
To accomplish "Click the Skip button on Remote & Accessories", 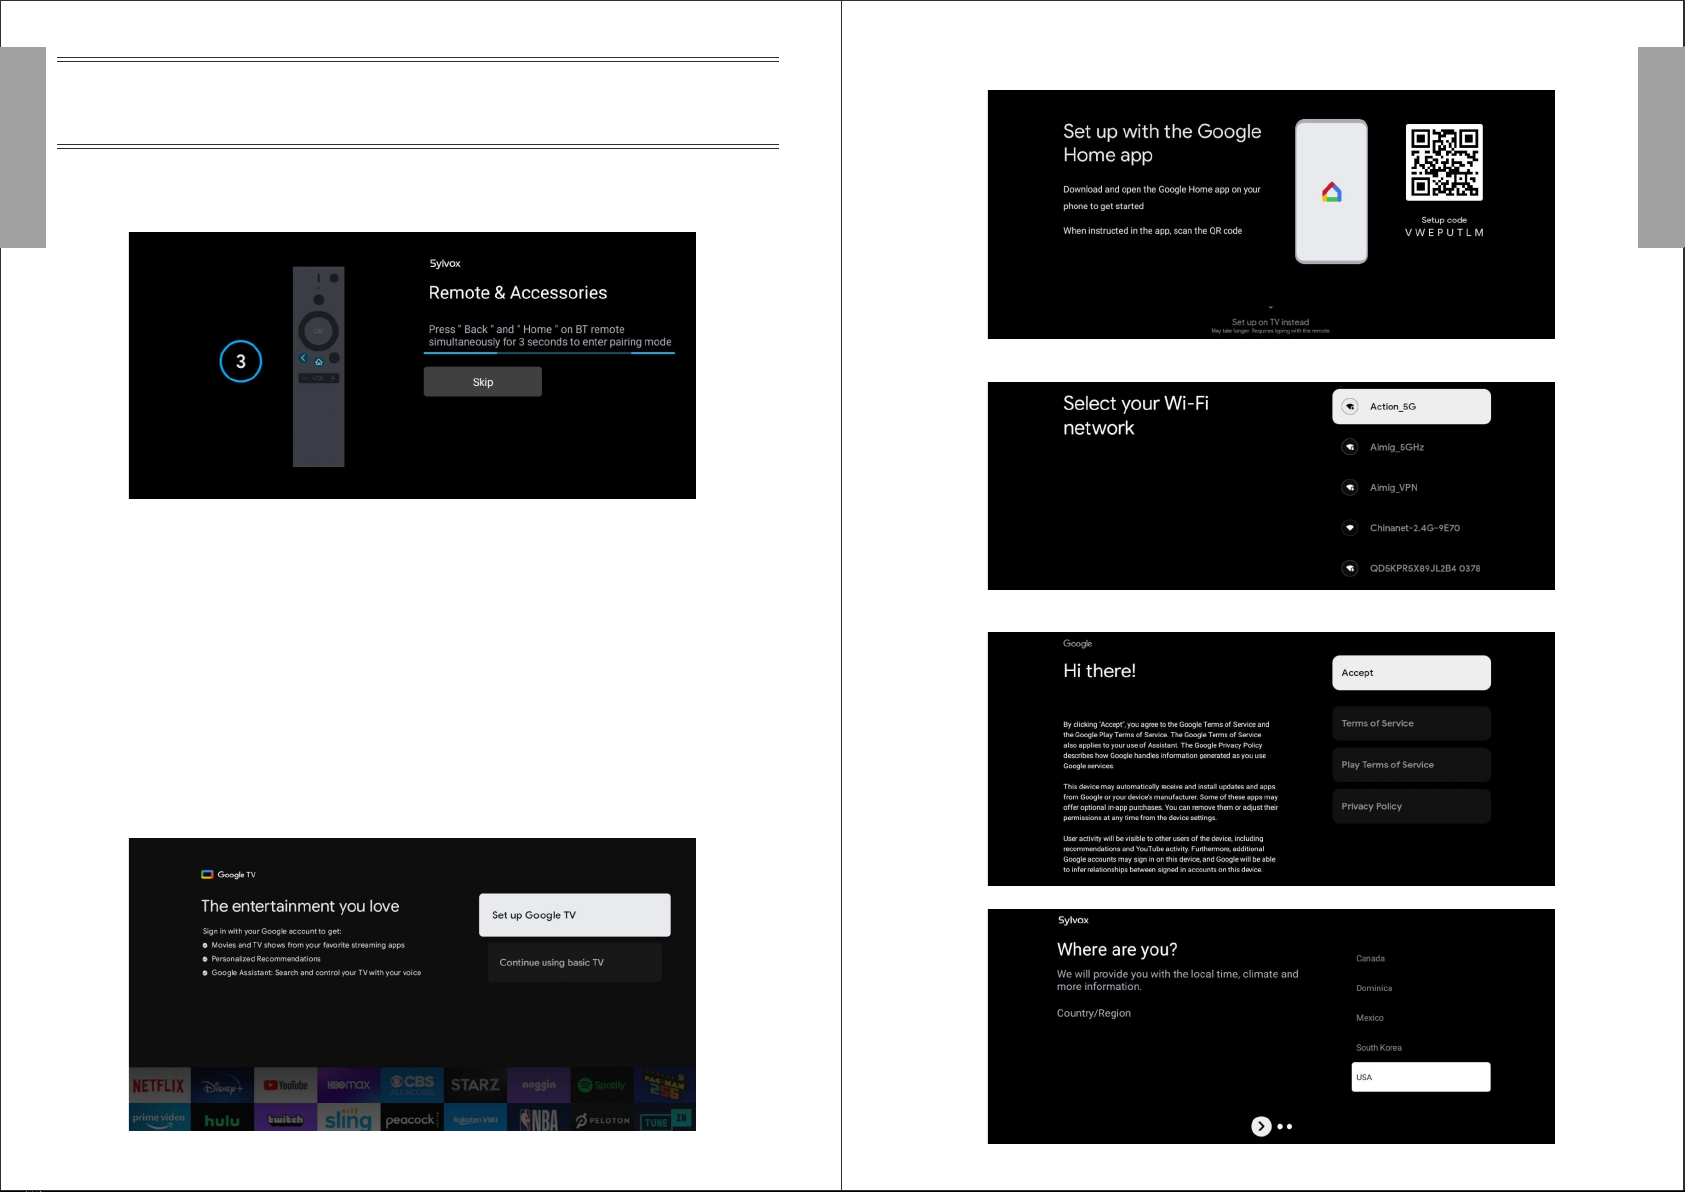I will click(x=483, y=382).
